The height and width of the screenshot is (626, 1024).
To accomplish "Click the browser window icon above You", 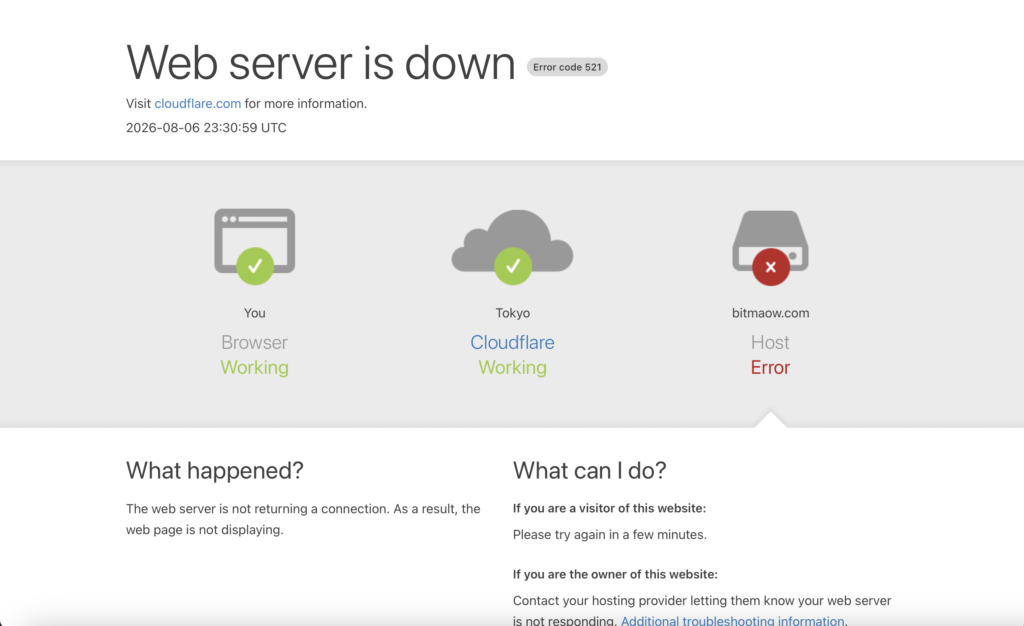I will 255,242.
